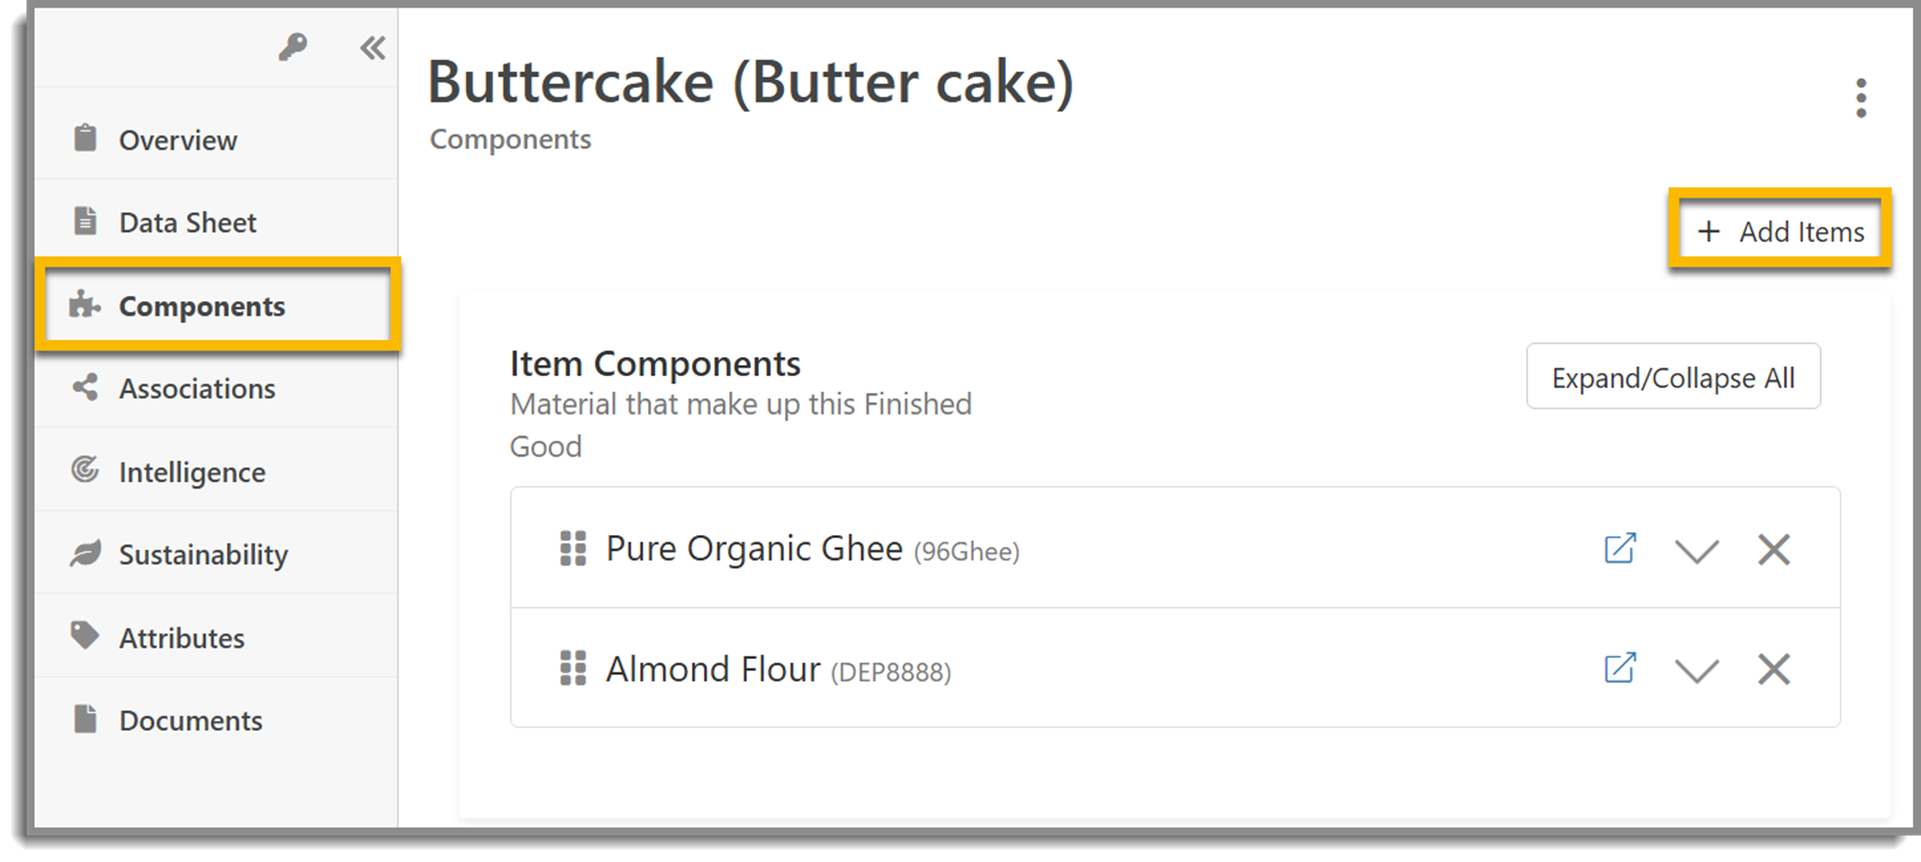Click the key icon in the sidebar header
This screenshot has height=862, width=1921.
click(x=293, y=47)
